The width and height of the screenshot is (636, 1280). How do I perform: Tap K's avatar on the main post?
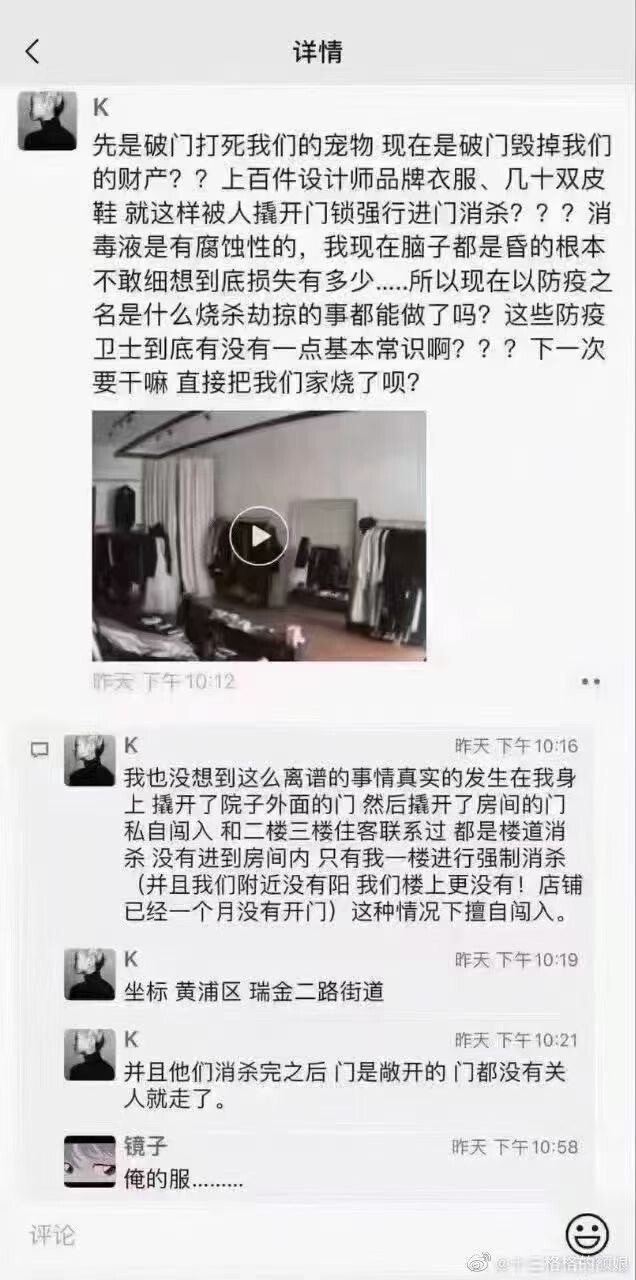tap(47, 121)
